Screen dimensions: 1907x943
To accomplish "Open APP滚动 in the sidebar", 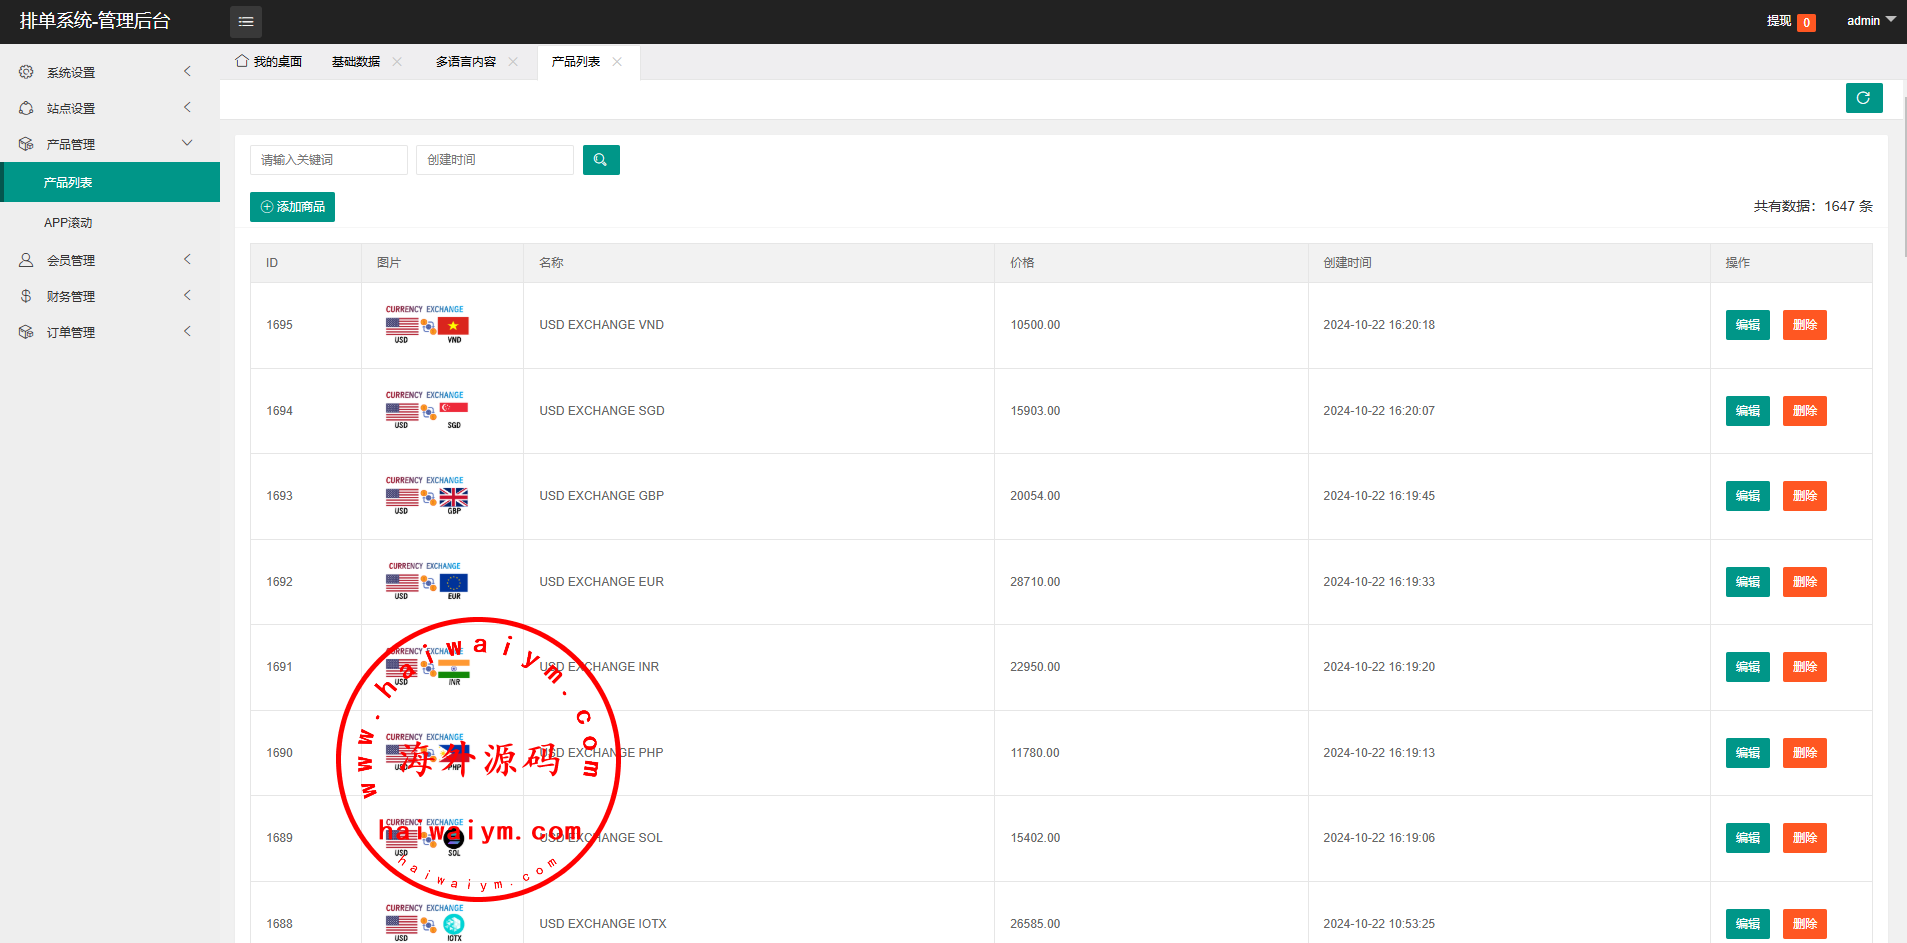I will (x=68, y=223).
